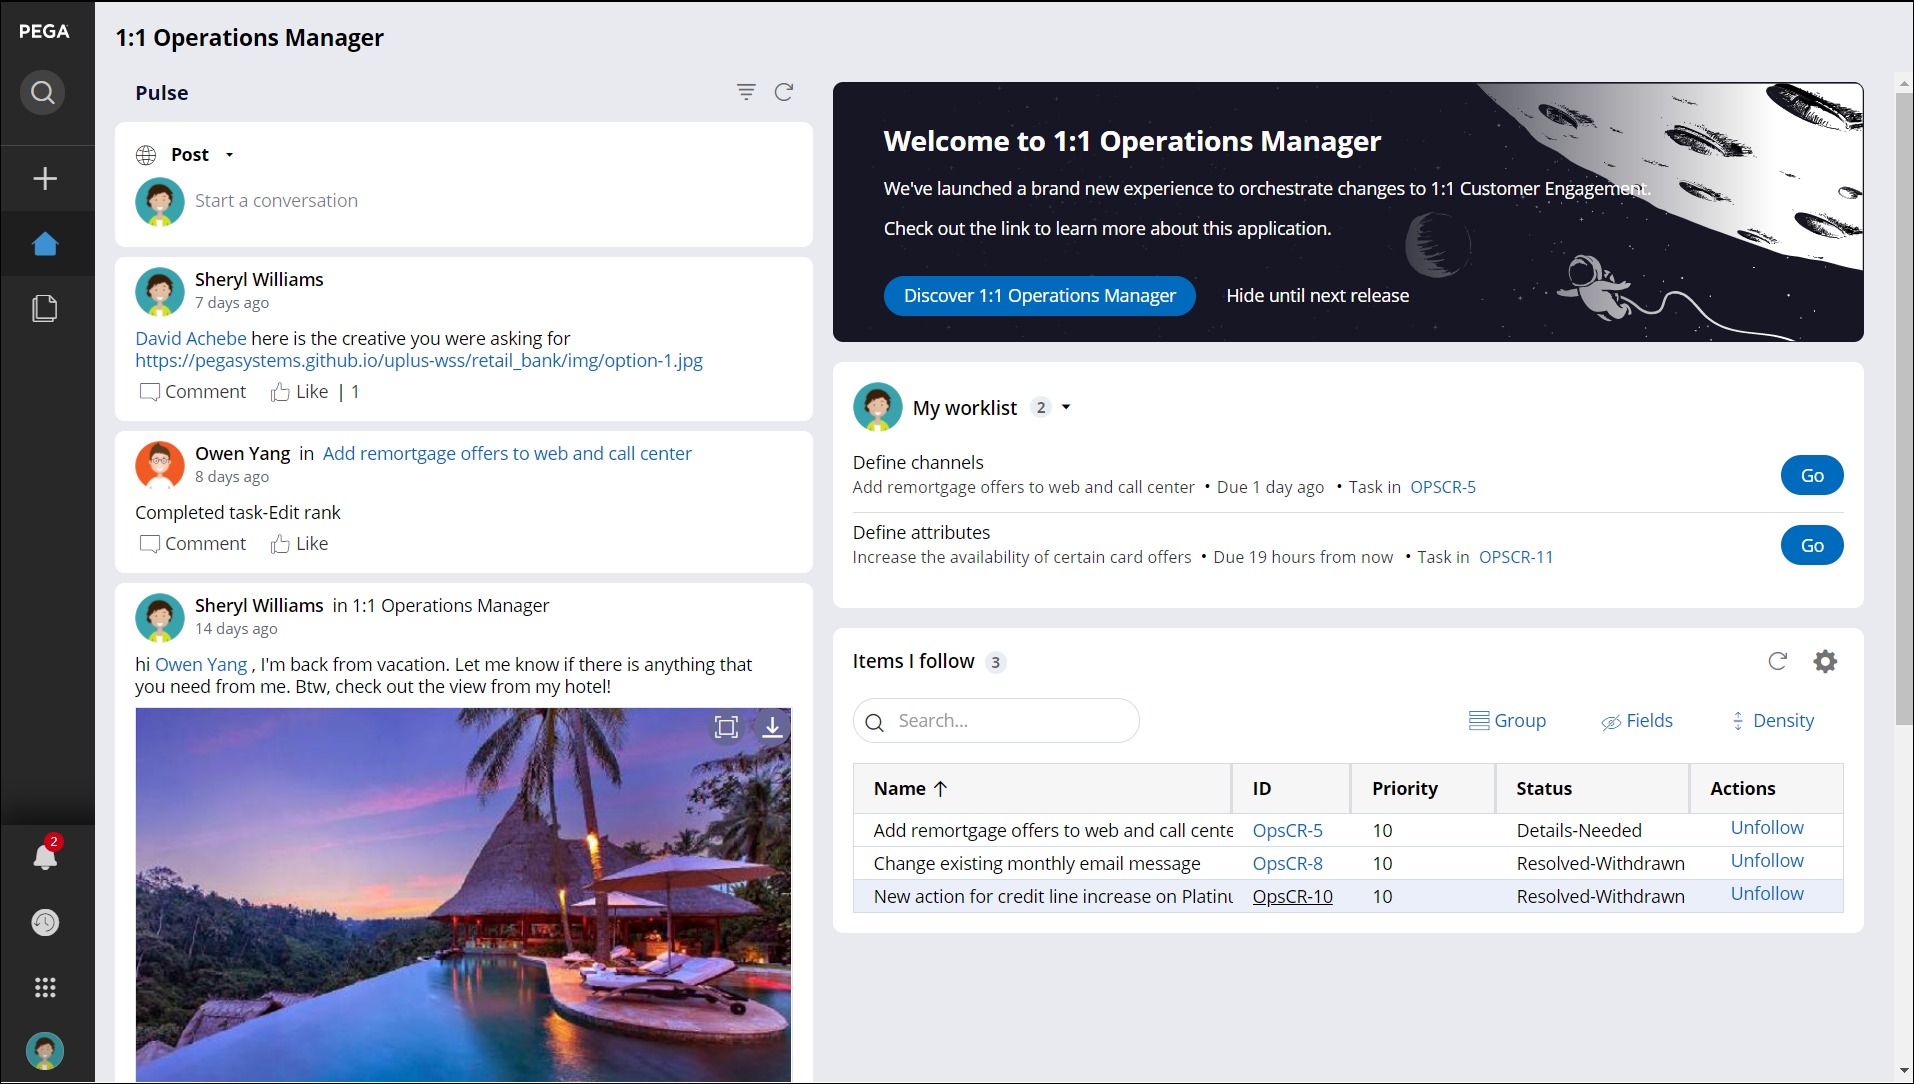Image resolution: width=1914 pixels, height=1084 pixels.
Task: Click the search magnifier in Items I follow
Action: (x=875, y=722)
